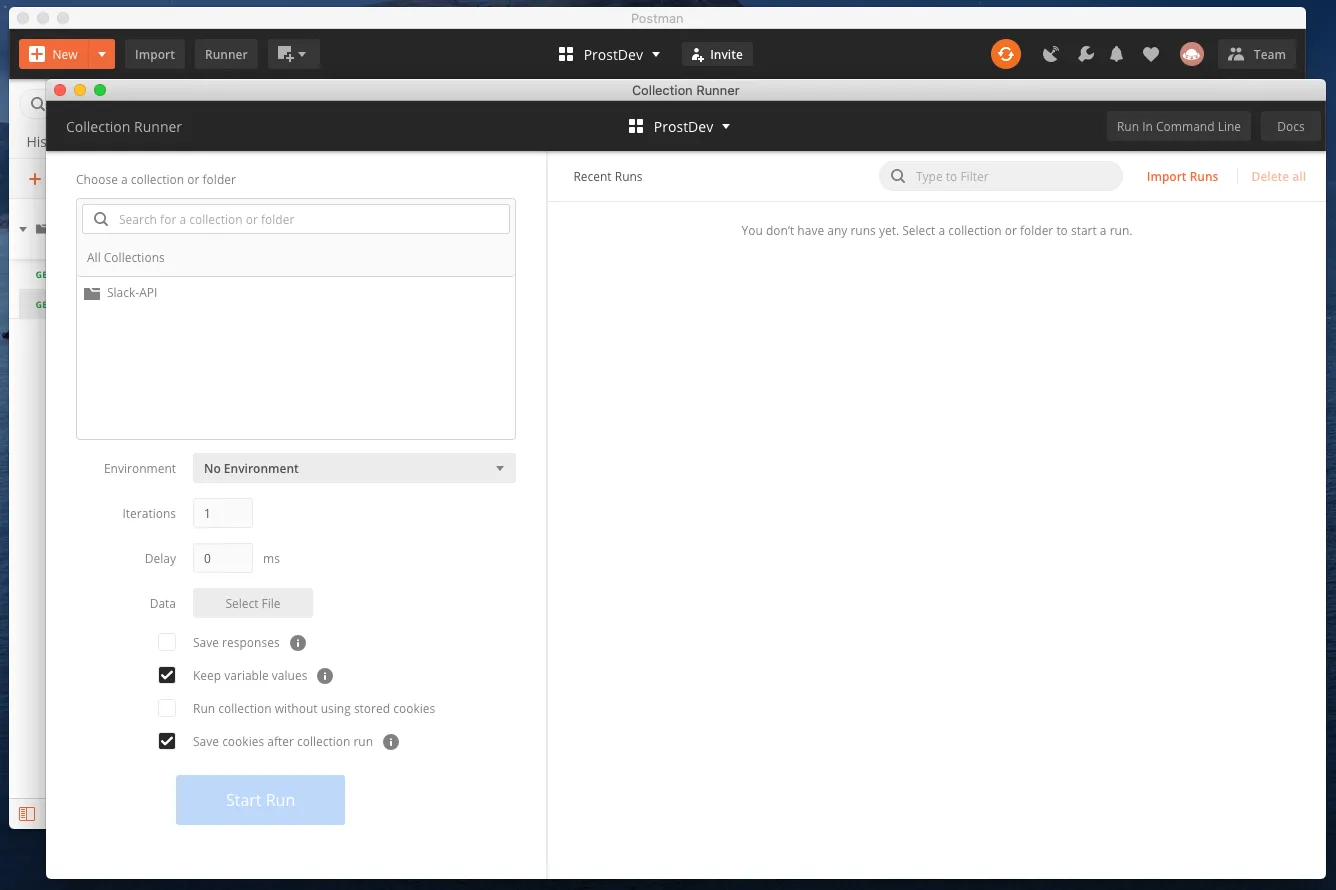
Task: Click the Invite button
Action: coord(717,55)
